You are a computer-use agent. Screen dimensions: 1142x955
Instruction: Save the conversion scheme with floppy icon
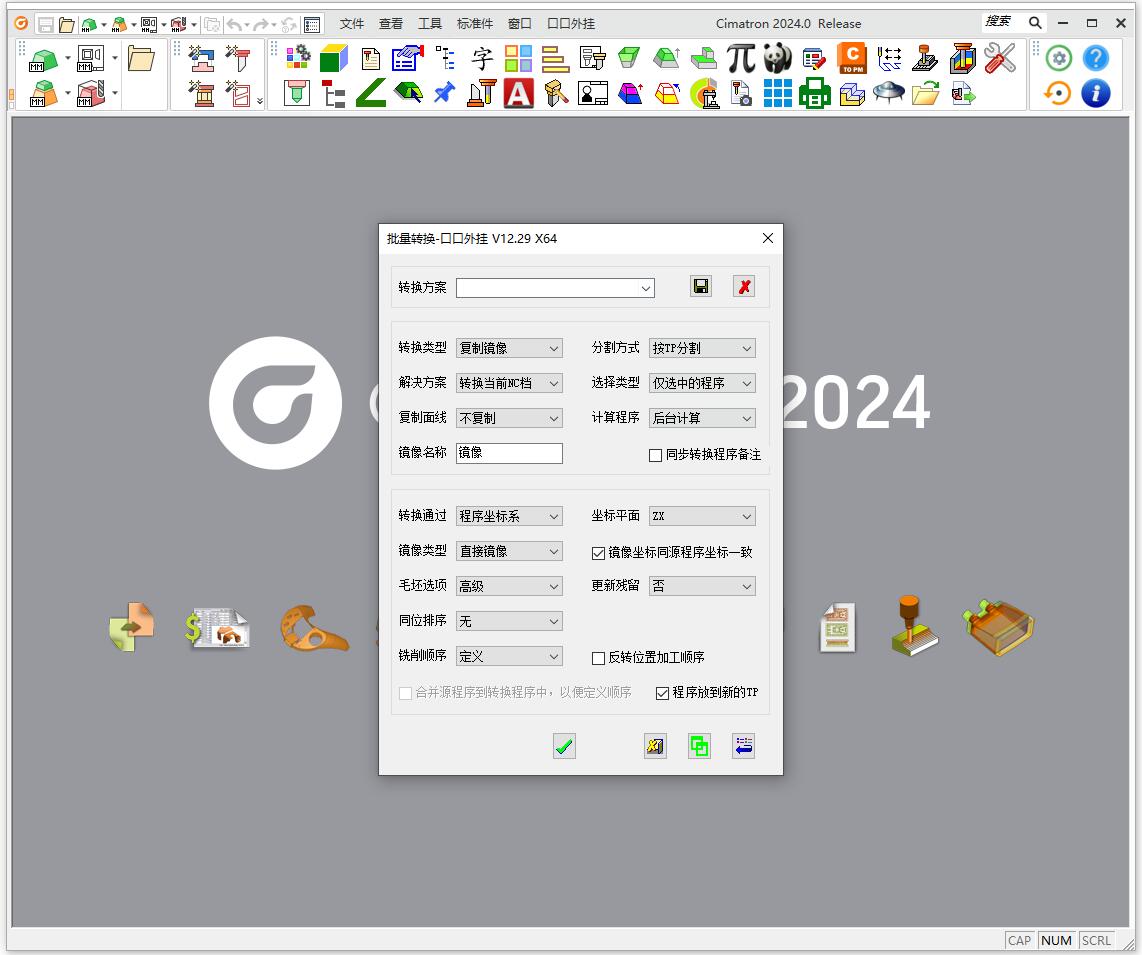(x=701, y=287)
